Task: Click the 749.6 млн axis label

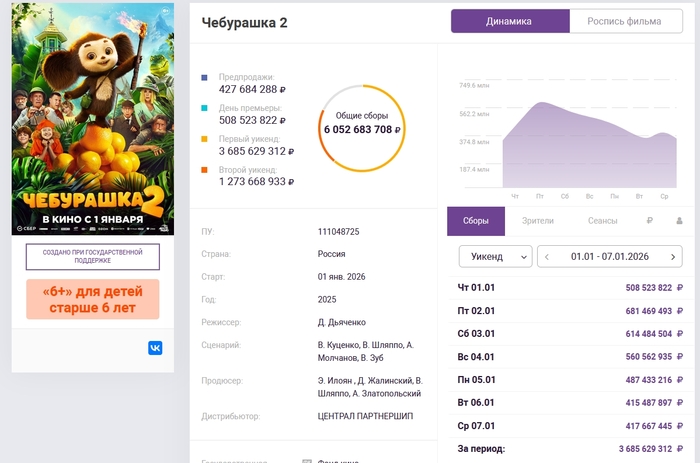Action: pyautogui.click(x=474, y=85)
